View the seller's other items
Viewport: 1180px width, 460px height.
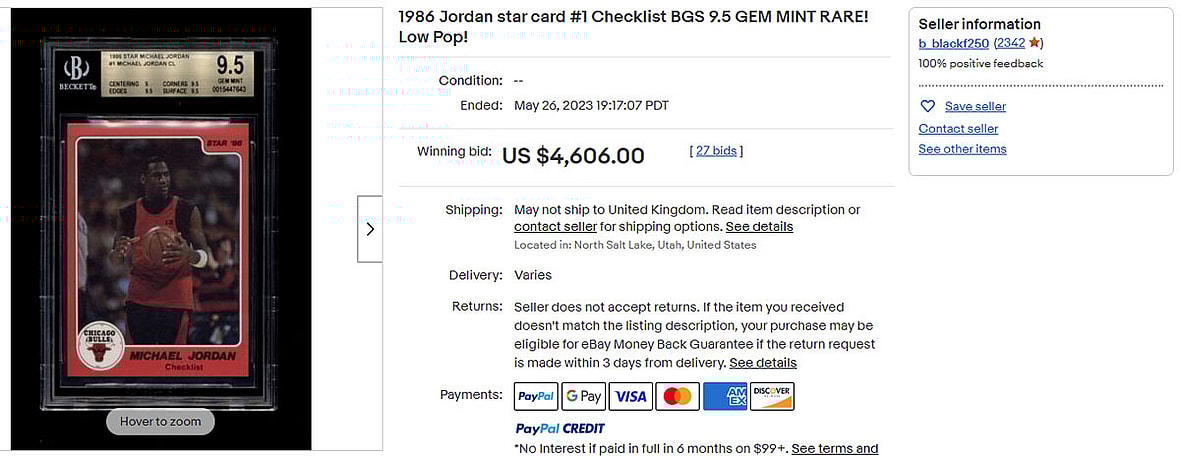(x=962, y=149)
